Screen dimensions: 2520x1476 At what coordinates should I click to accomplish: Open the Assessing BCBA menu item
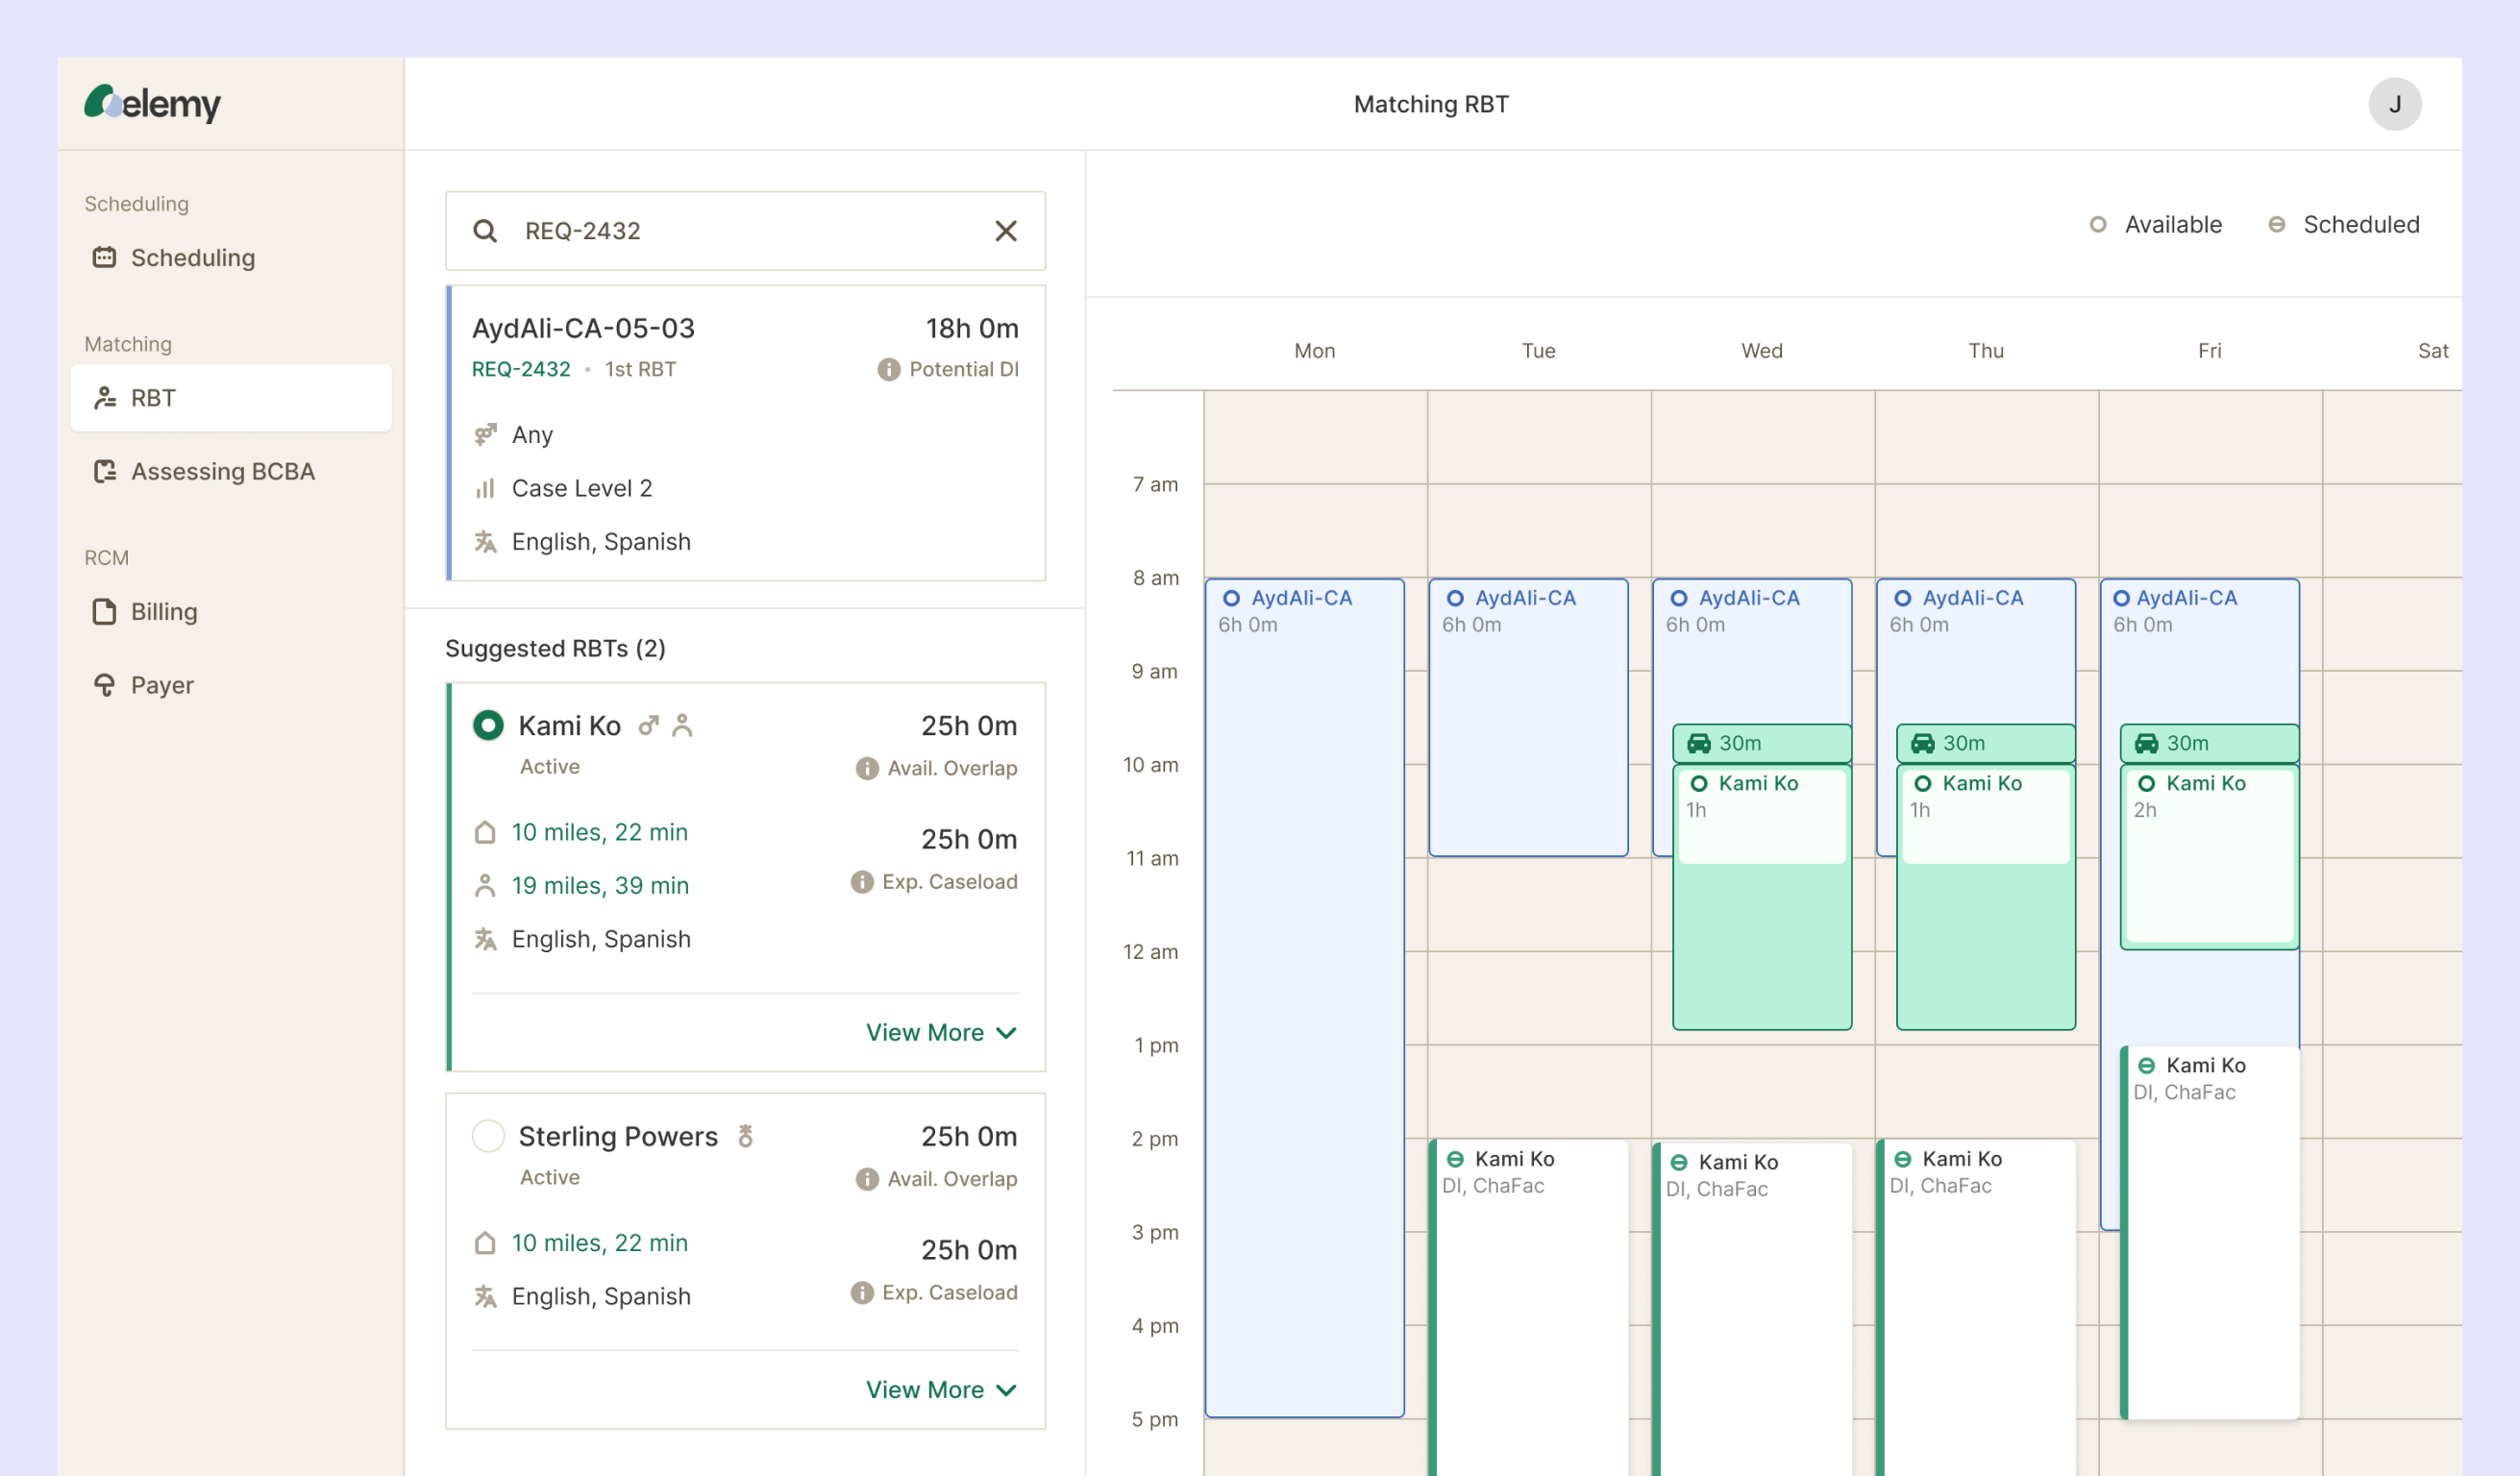pos(222,471)
